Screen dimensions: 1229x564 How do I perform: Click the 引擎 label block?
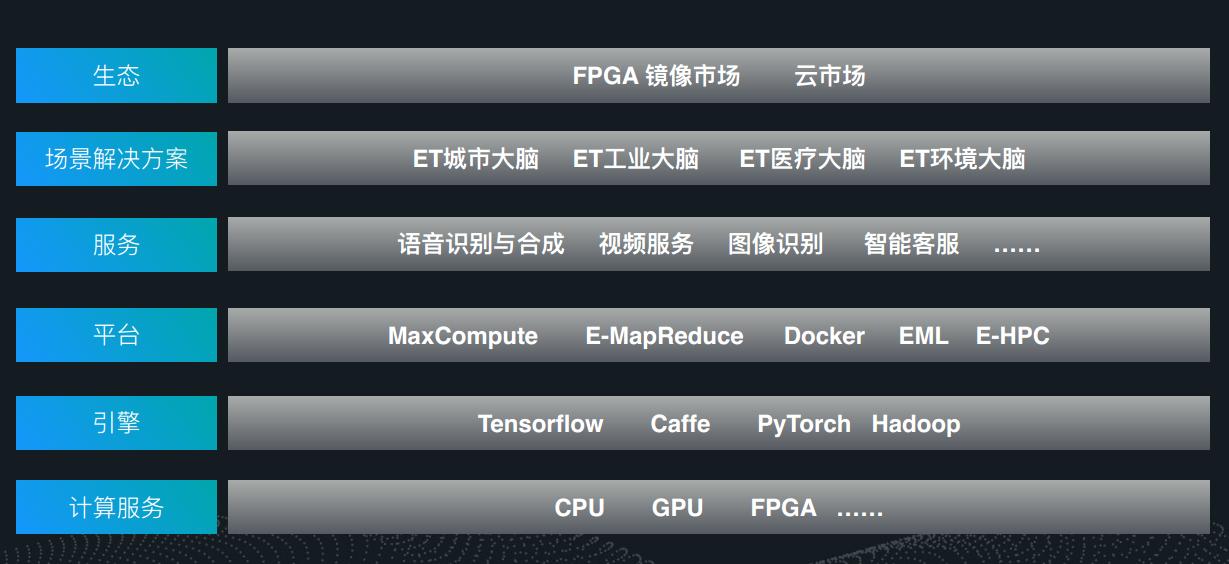pyautogui.click(x=116, y=423)
